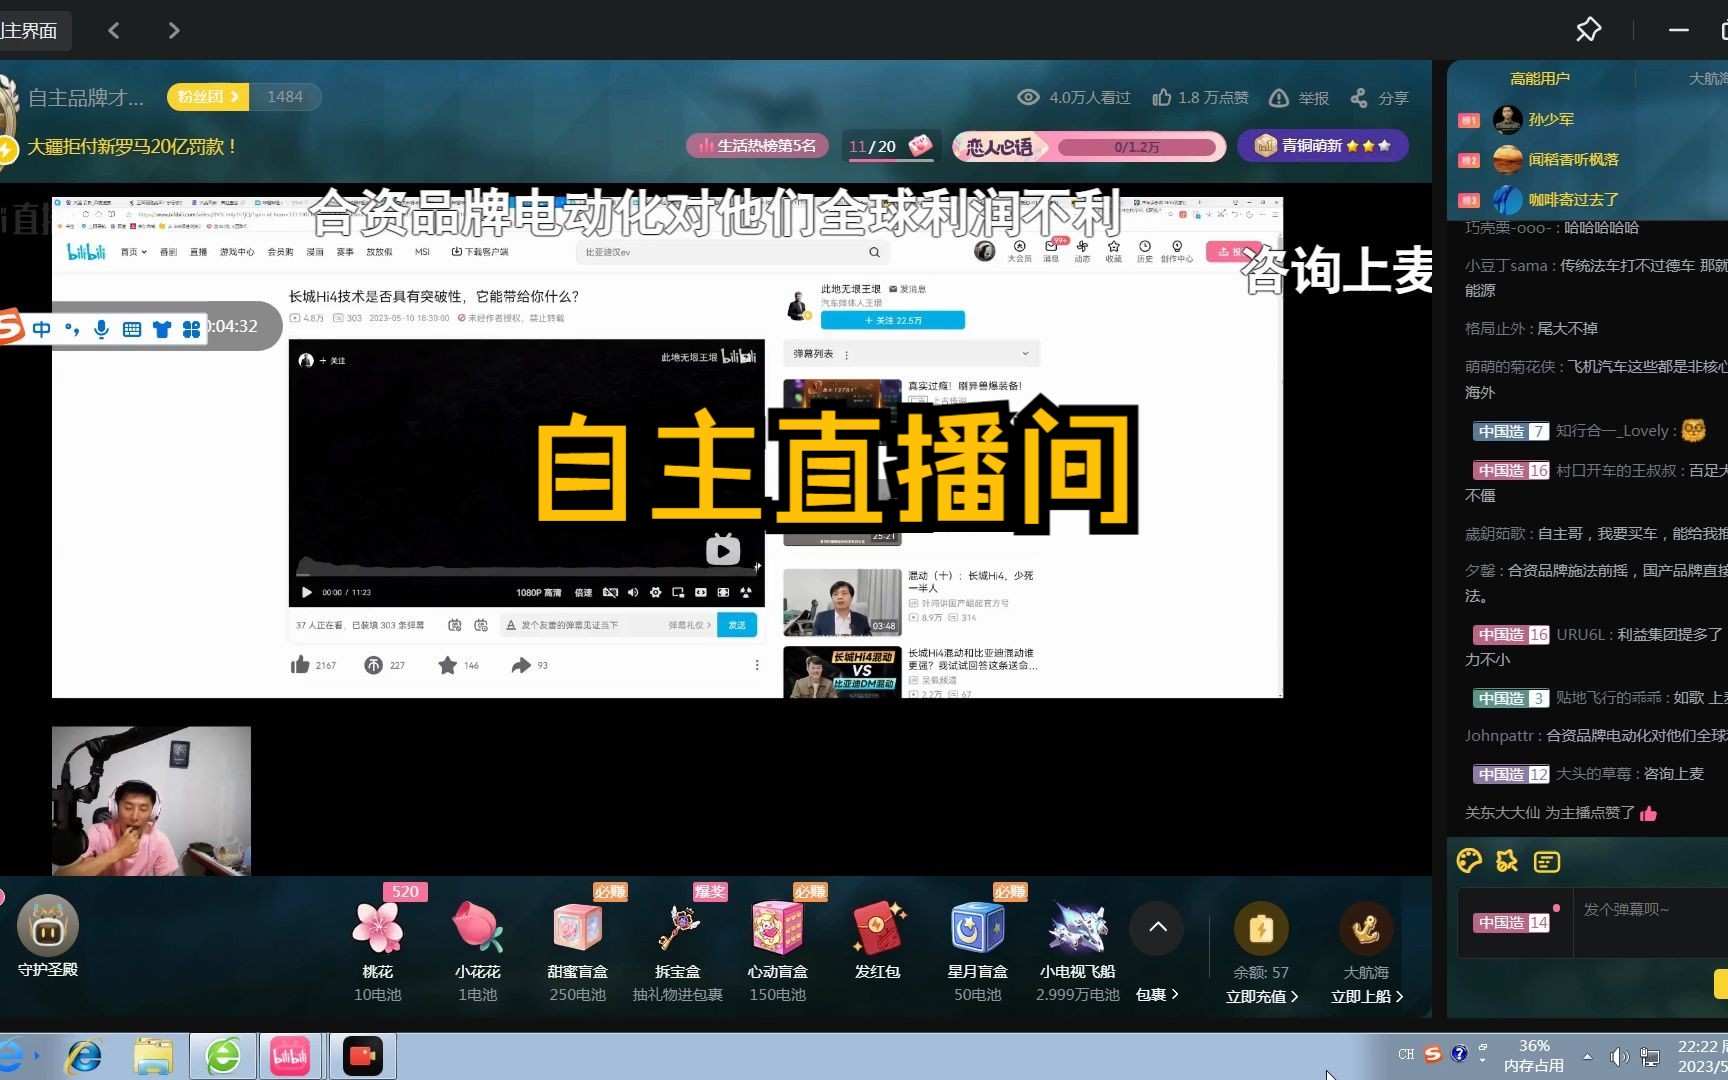Click 举报 to report the stream

(1299, 97)
